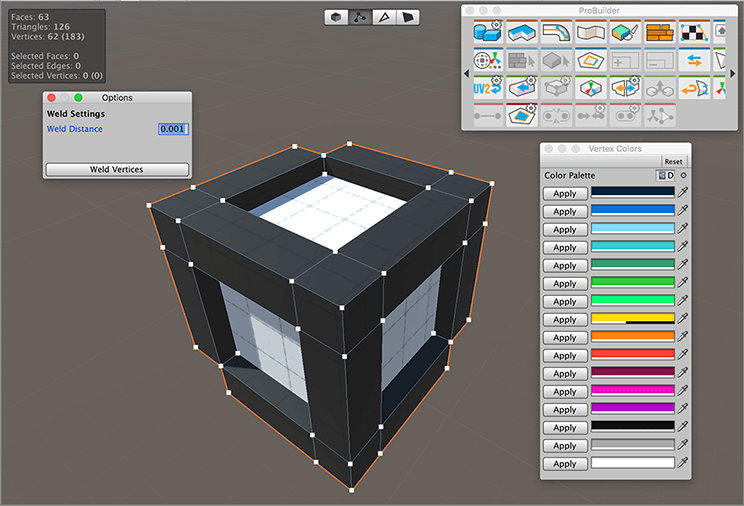Edit the orange color swatch

click(632, 337)
